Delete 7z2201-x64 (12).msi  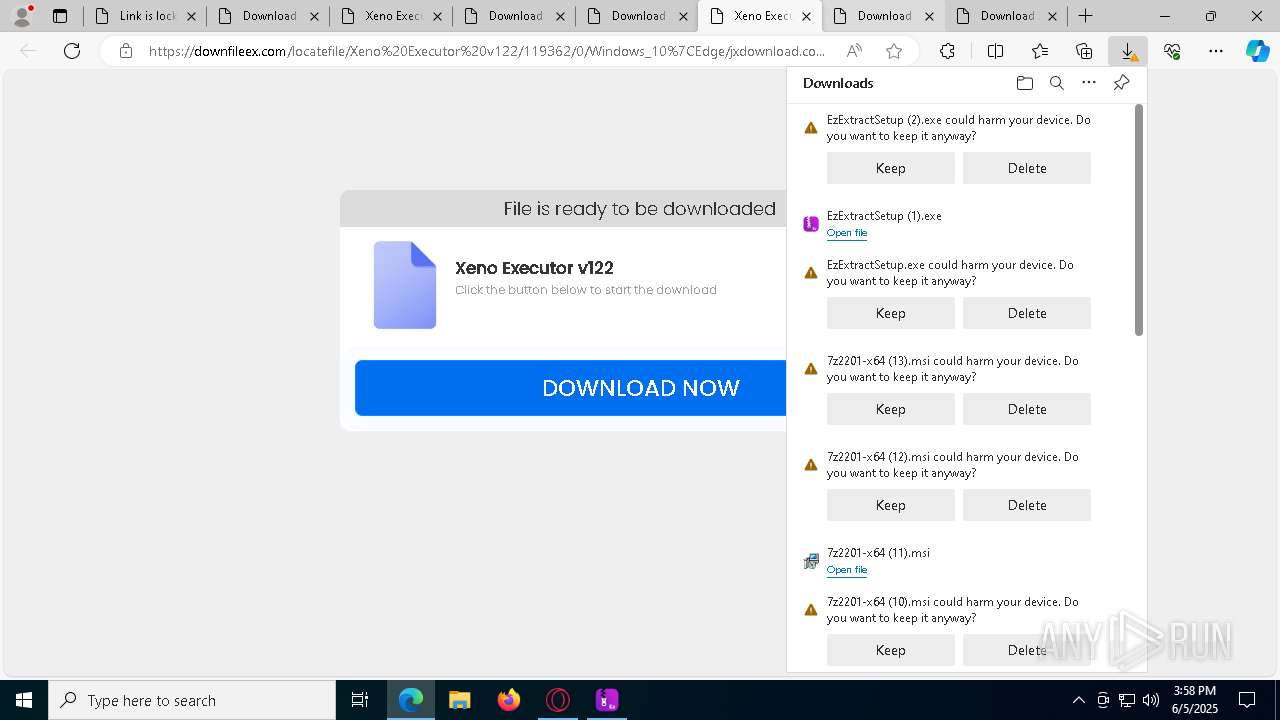pos(1026,505)
